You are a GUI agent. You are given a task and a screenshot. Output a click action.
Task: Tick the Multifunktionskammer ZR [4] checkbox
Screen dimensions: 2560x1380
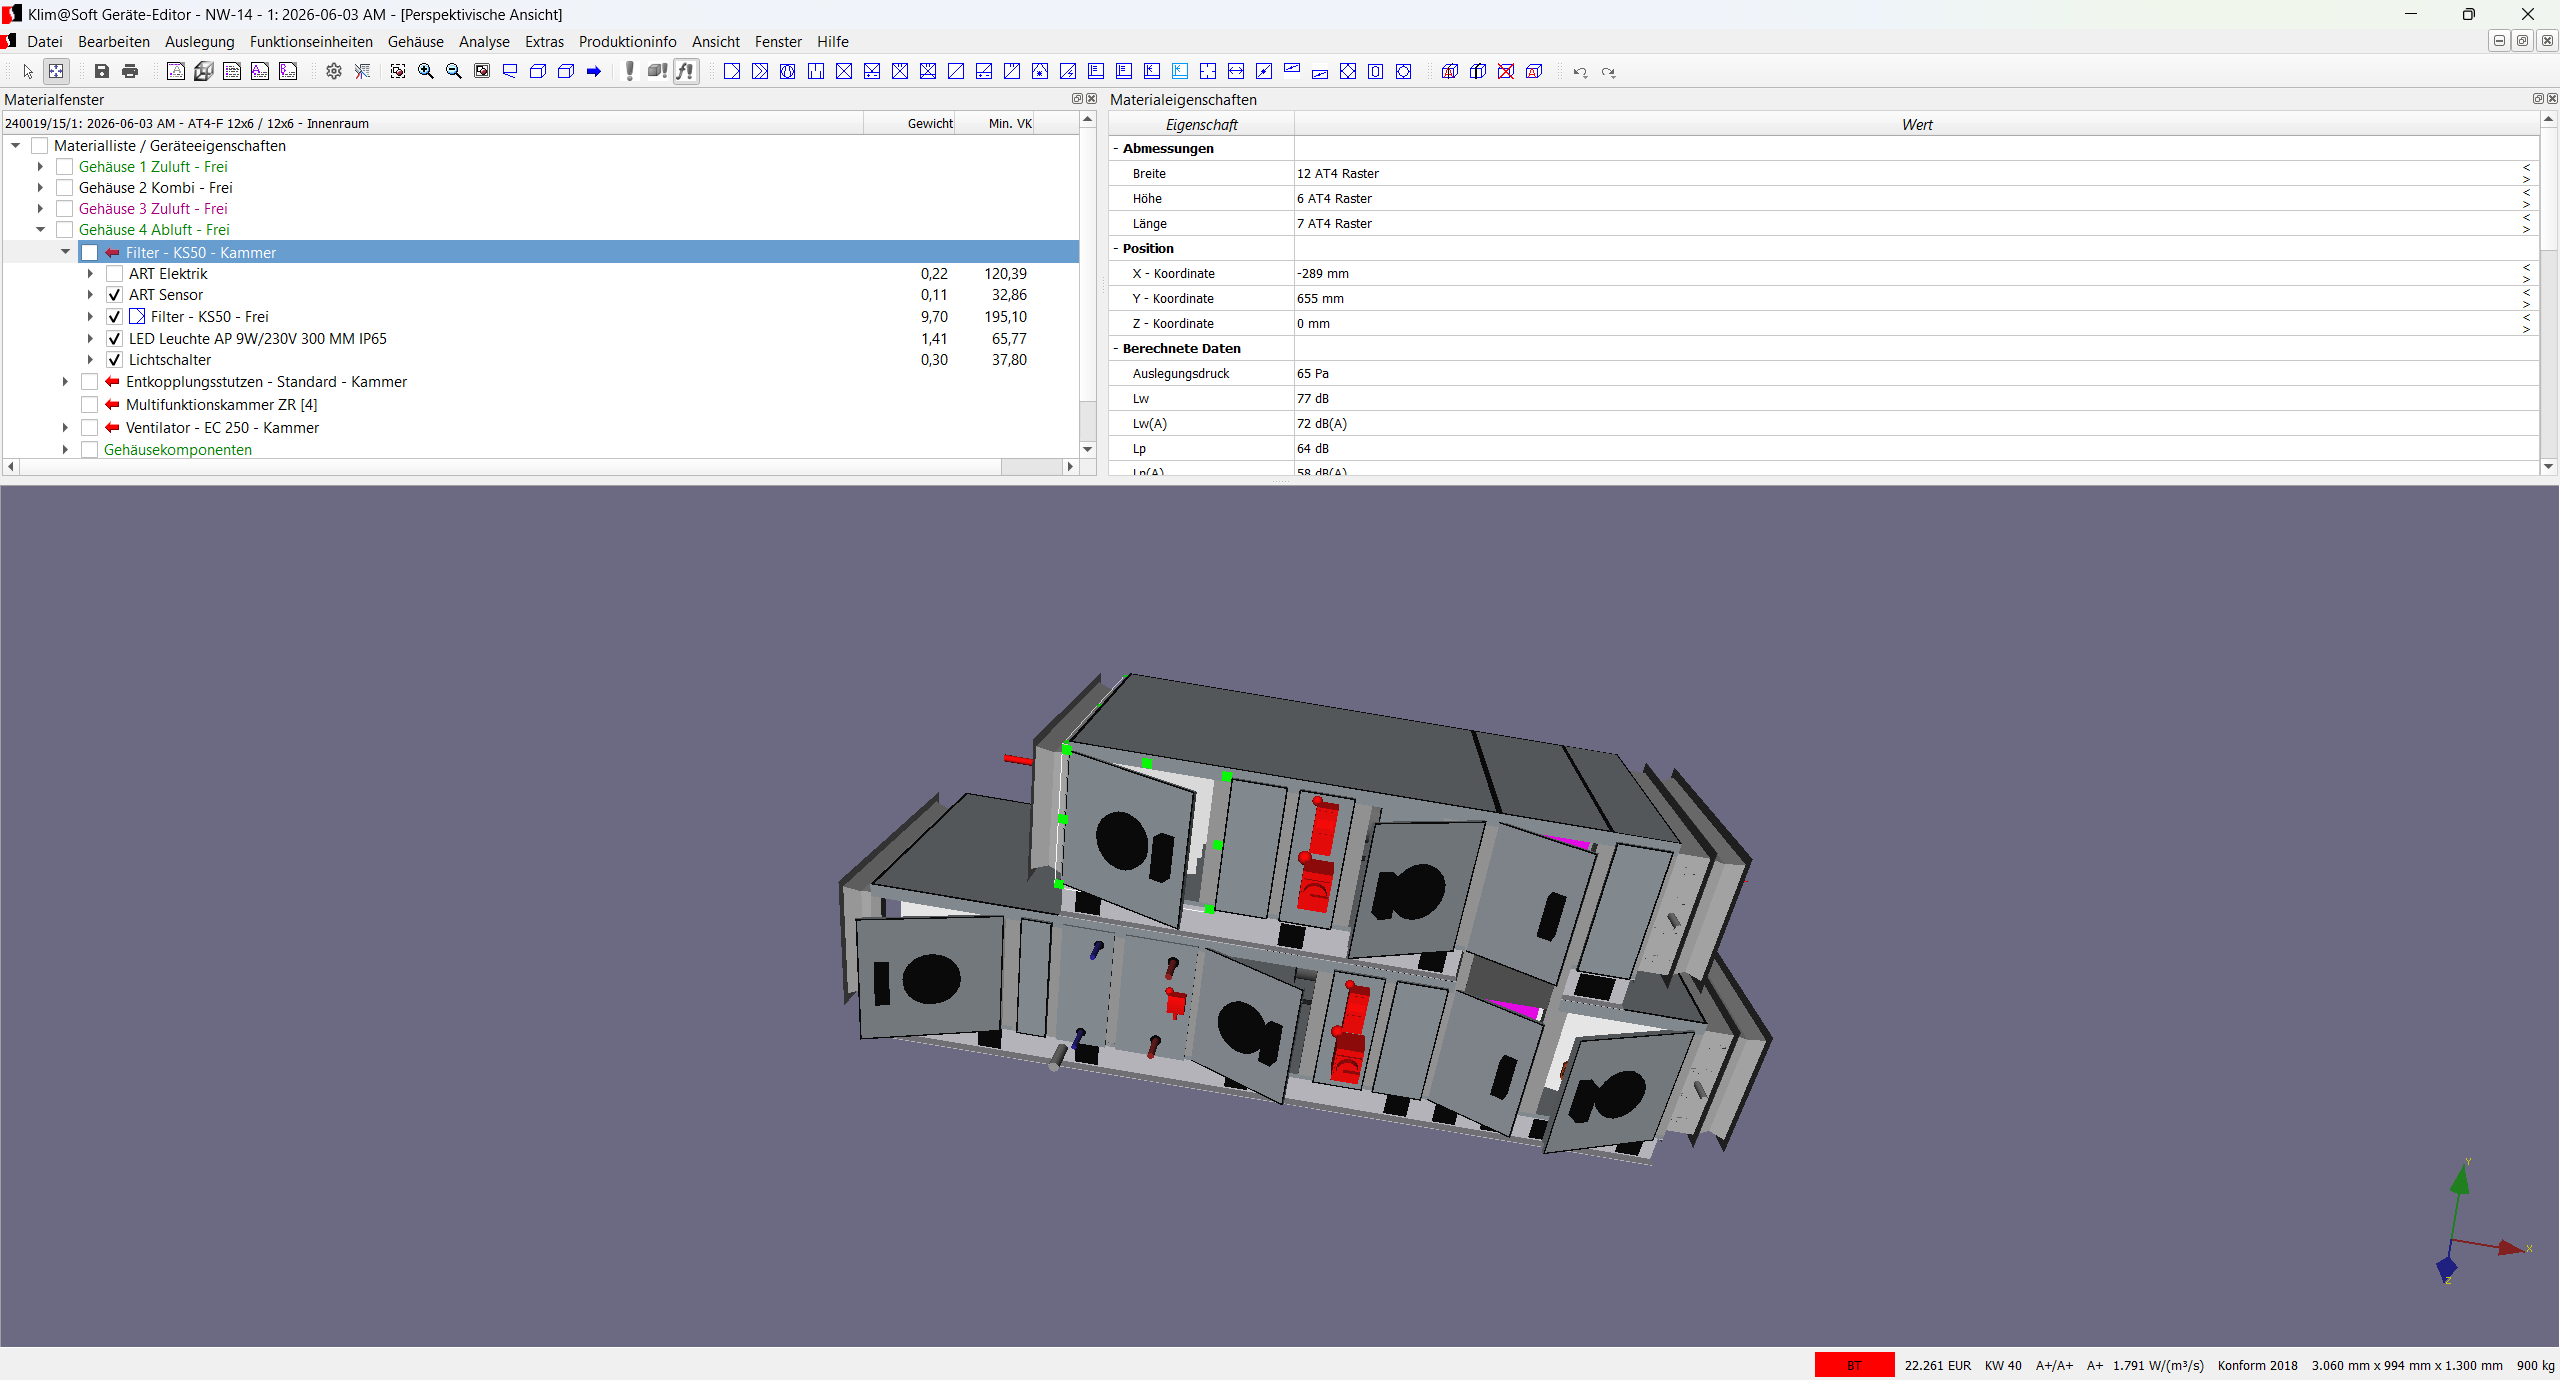point(90,405)
